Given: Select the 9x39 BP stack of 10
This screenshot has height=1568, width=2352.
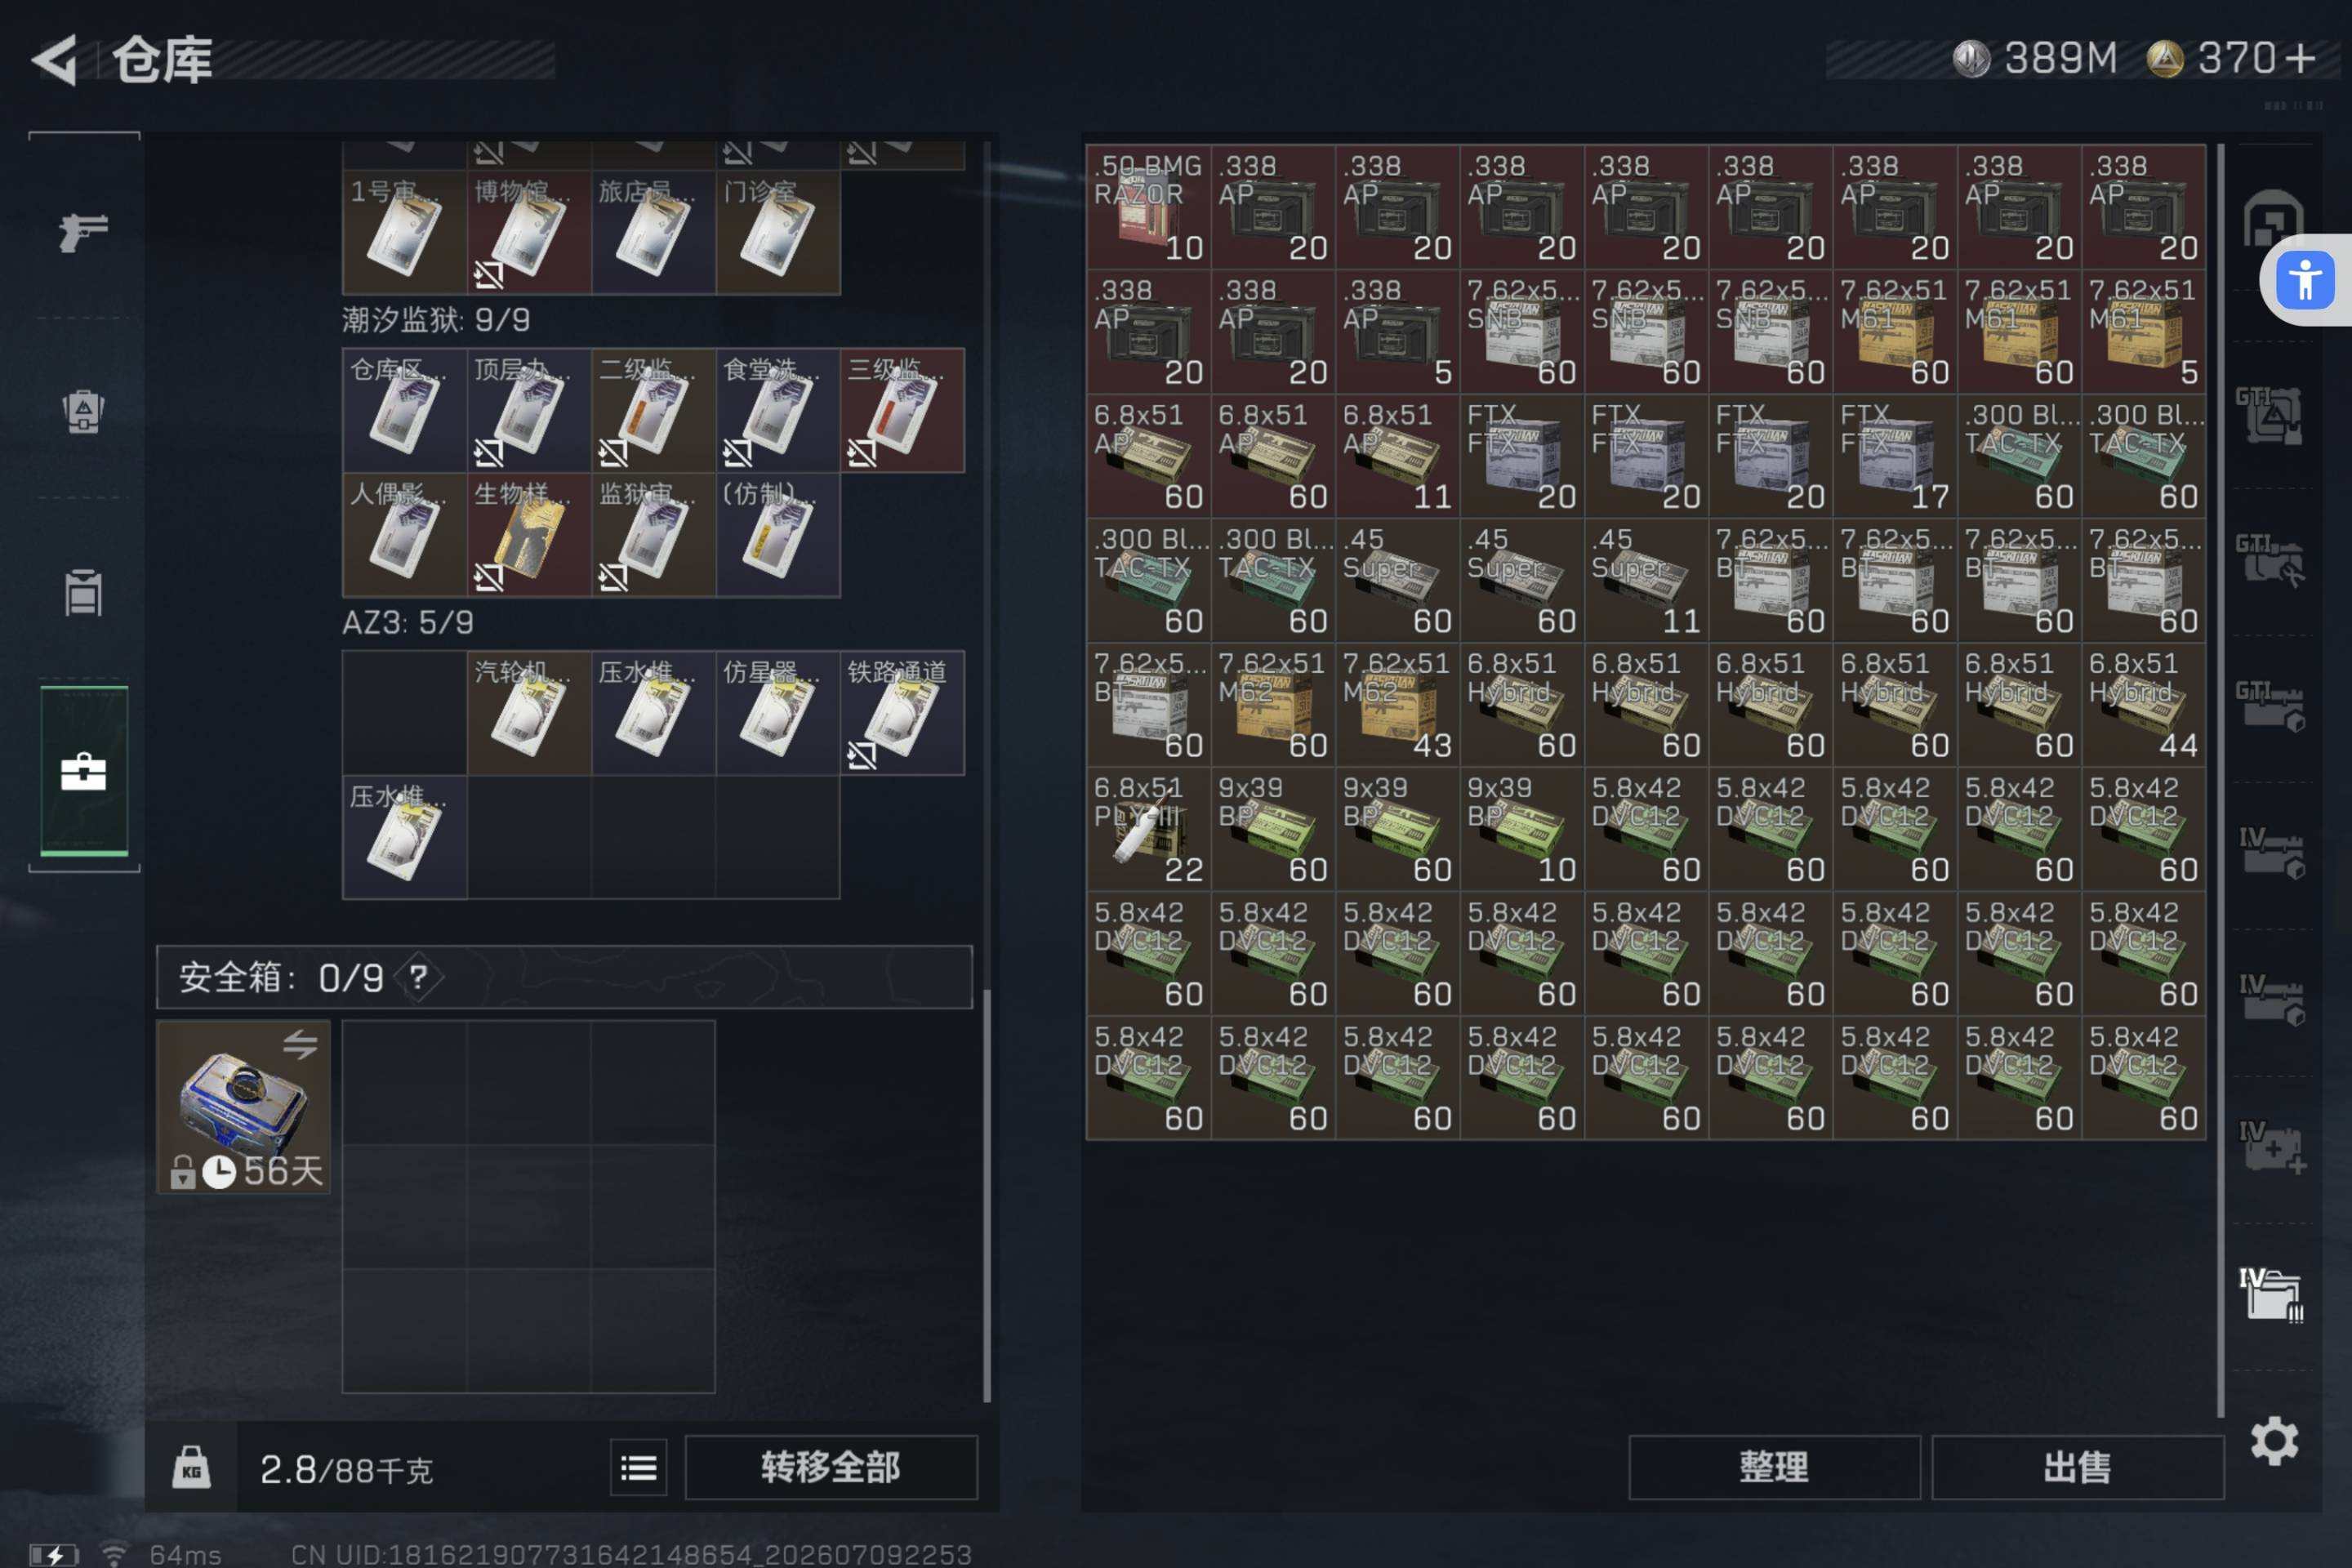Looking at the screenshot, I should tap(1522, 829).
